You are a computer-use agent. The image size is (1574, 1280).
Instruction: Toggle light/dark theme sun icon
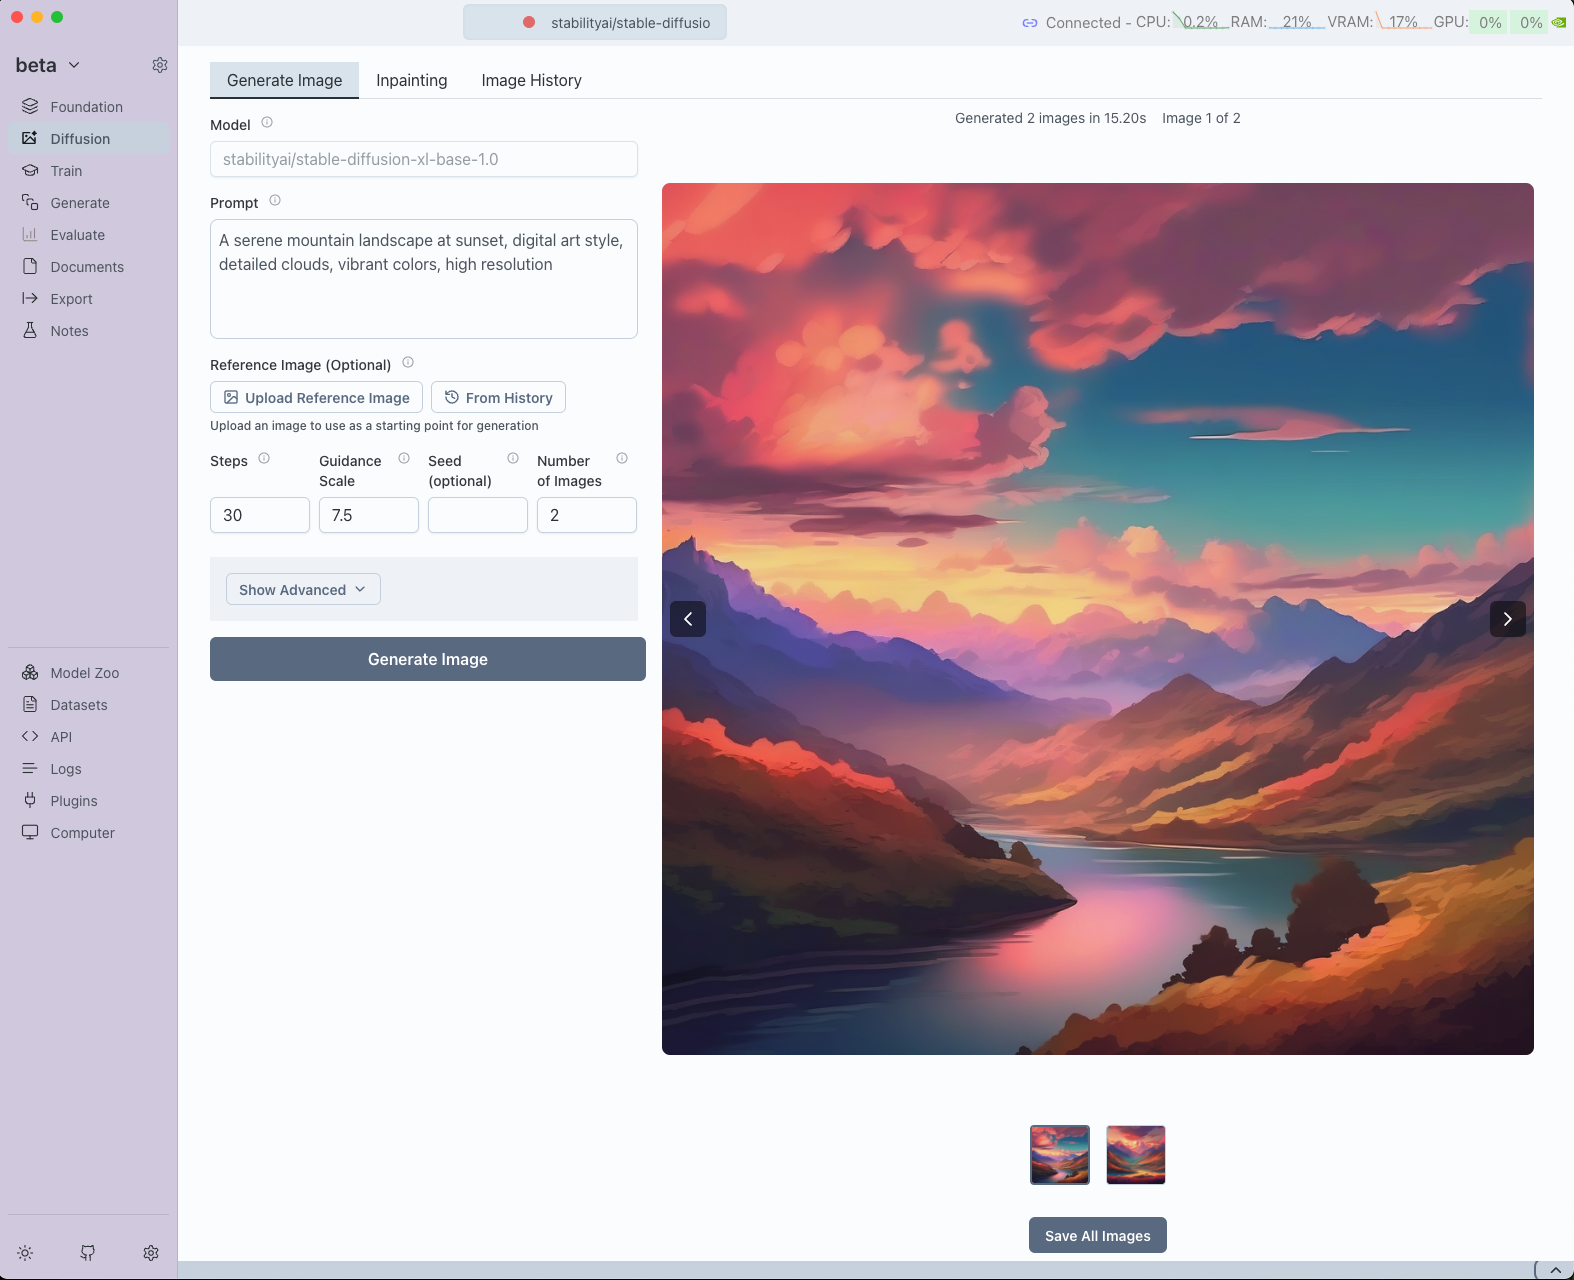click(26, 1253)
